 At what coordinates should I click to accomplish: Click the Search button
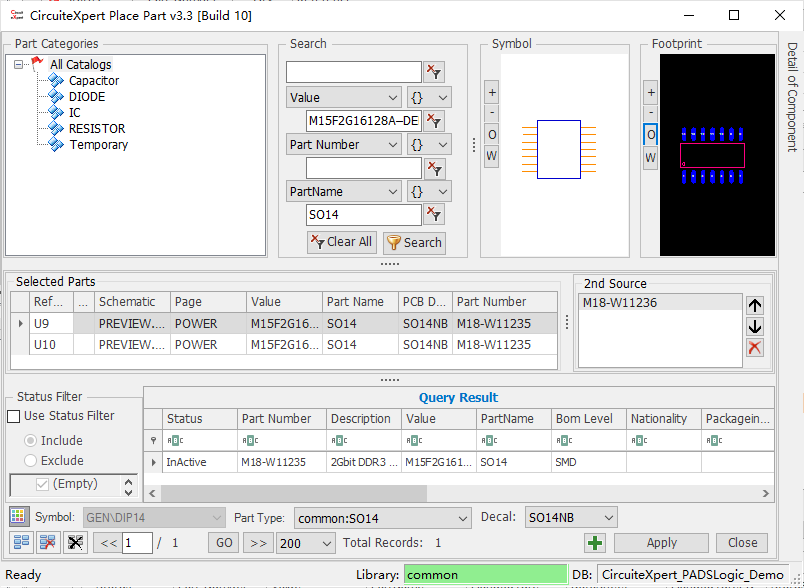click(x=414, y=242)
